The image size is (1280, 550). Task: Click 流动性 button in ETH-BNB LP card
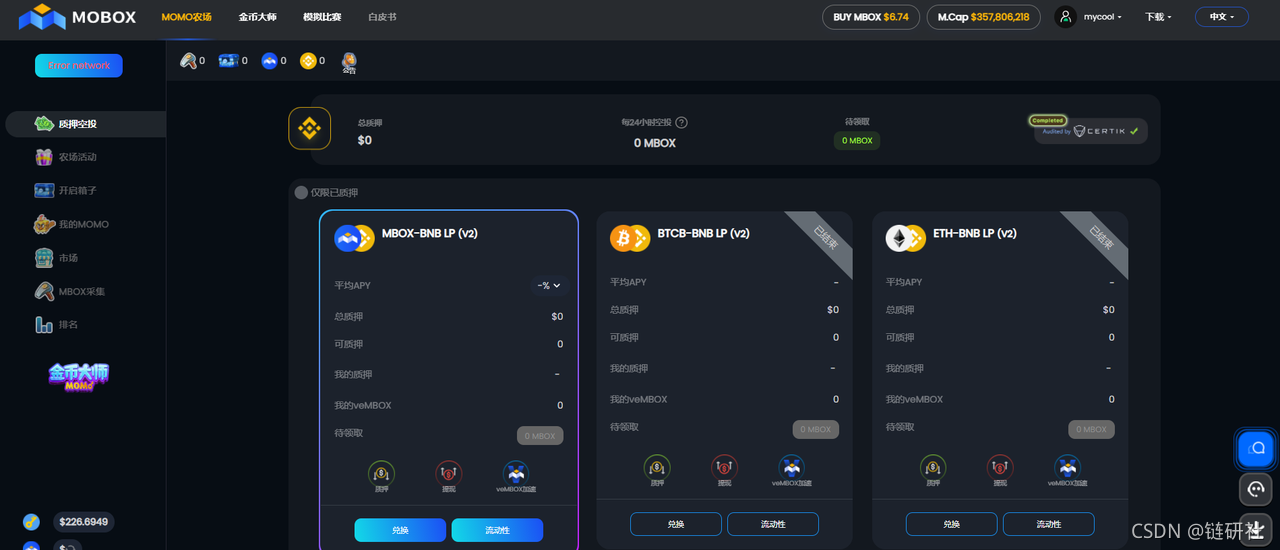click(1049, 524)
